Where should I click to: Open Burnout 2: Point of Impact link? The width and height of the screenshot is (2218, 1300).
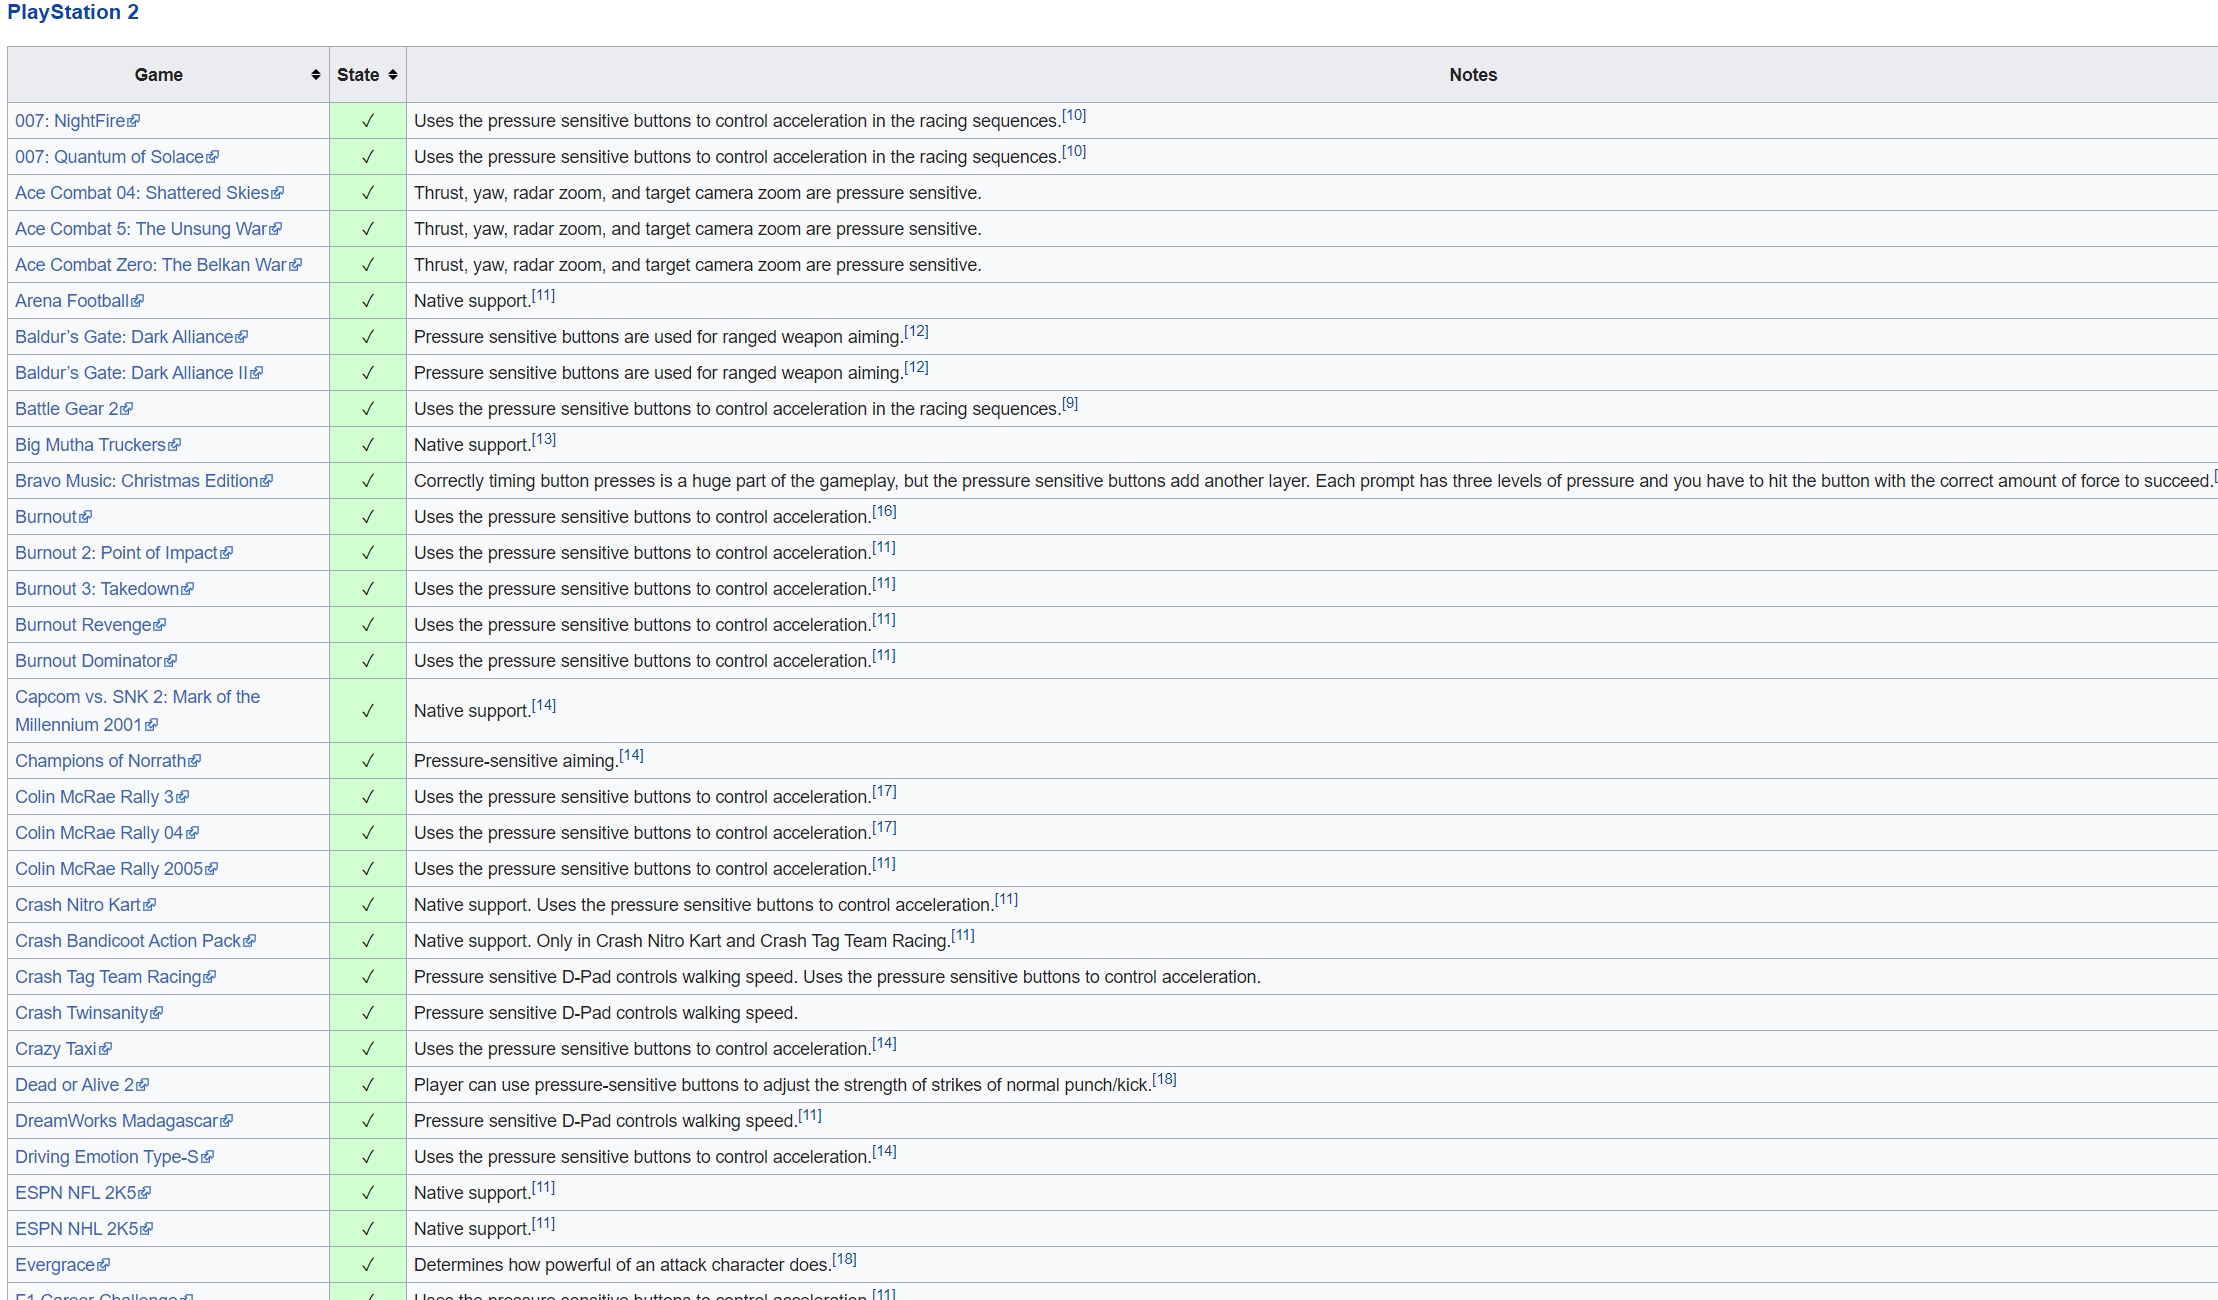(x=124, y=553)
